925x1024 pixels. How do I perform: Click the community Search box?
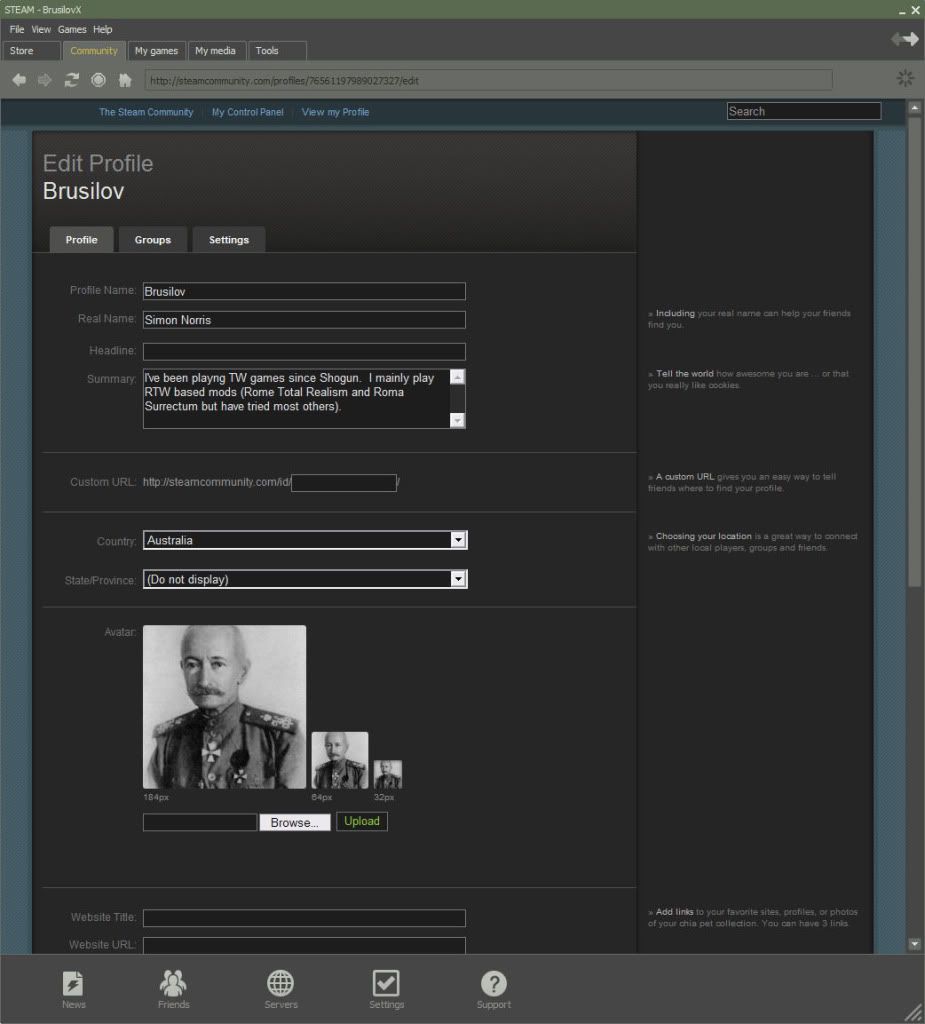[x=804, y=111]
